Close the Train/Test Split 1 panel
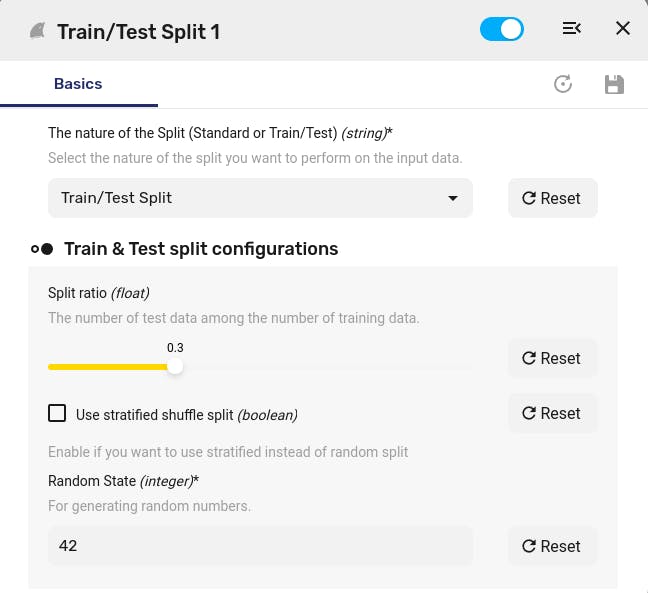The height and width of the screenshot is (593, 648). [x=623, y=29]
